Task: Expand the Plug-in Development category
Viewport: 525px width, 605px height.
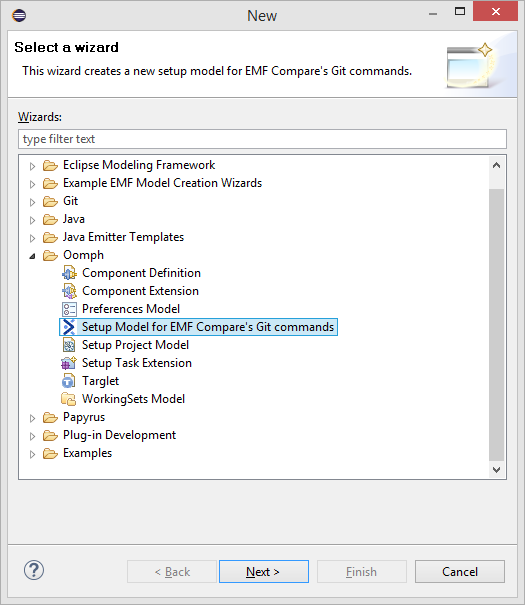Action: [32, 436]
